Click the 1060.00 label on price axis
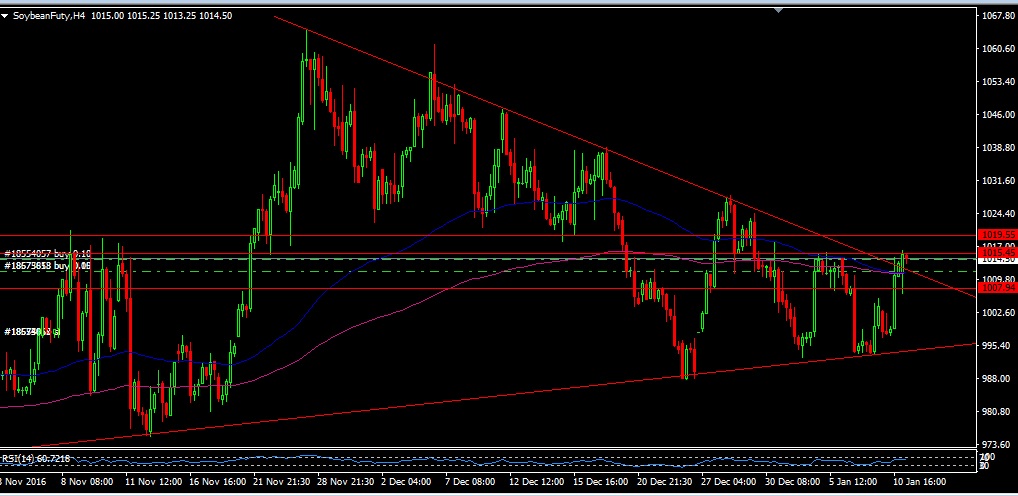Screen dimensions: 1018x496 [996, 49]
